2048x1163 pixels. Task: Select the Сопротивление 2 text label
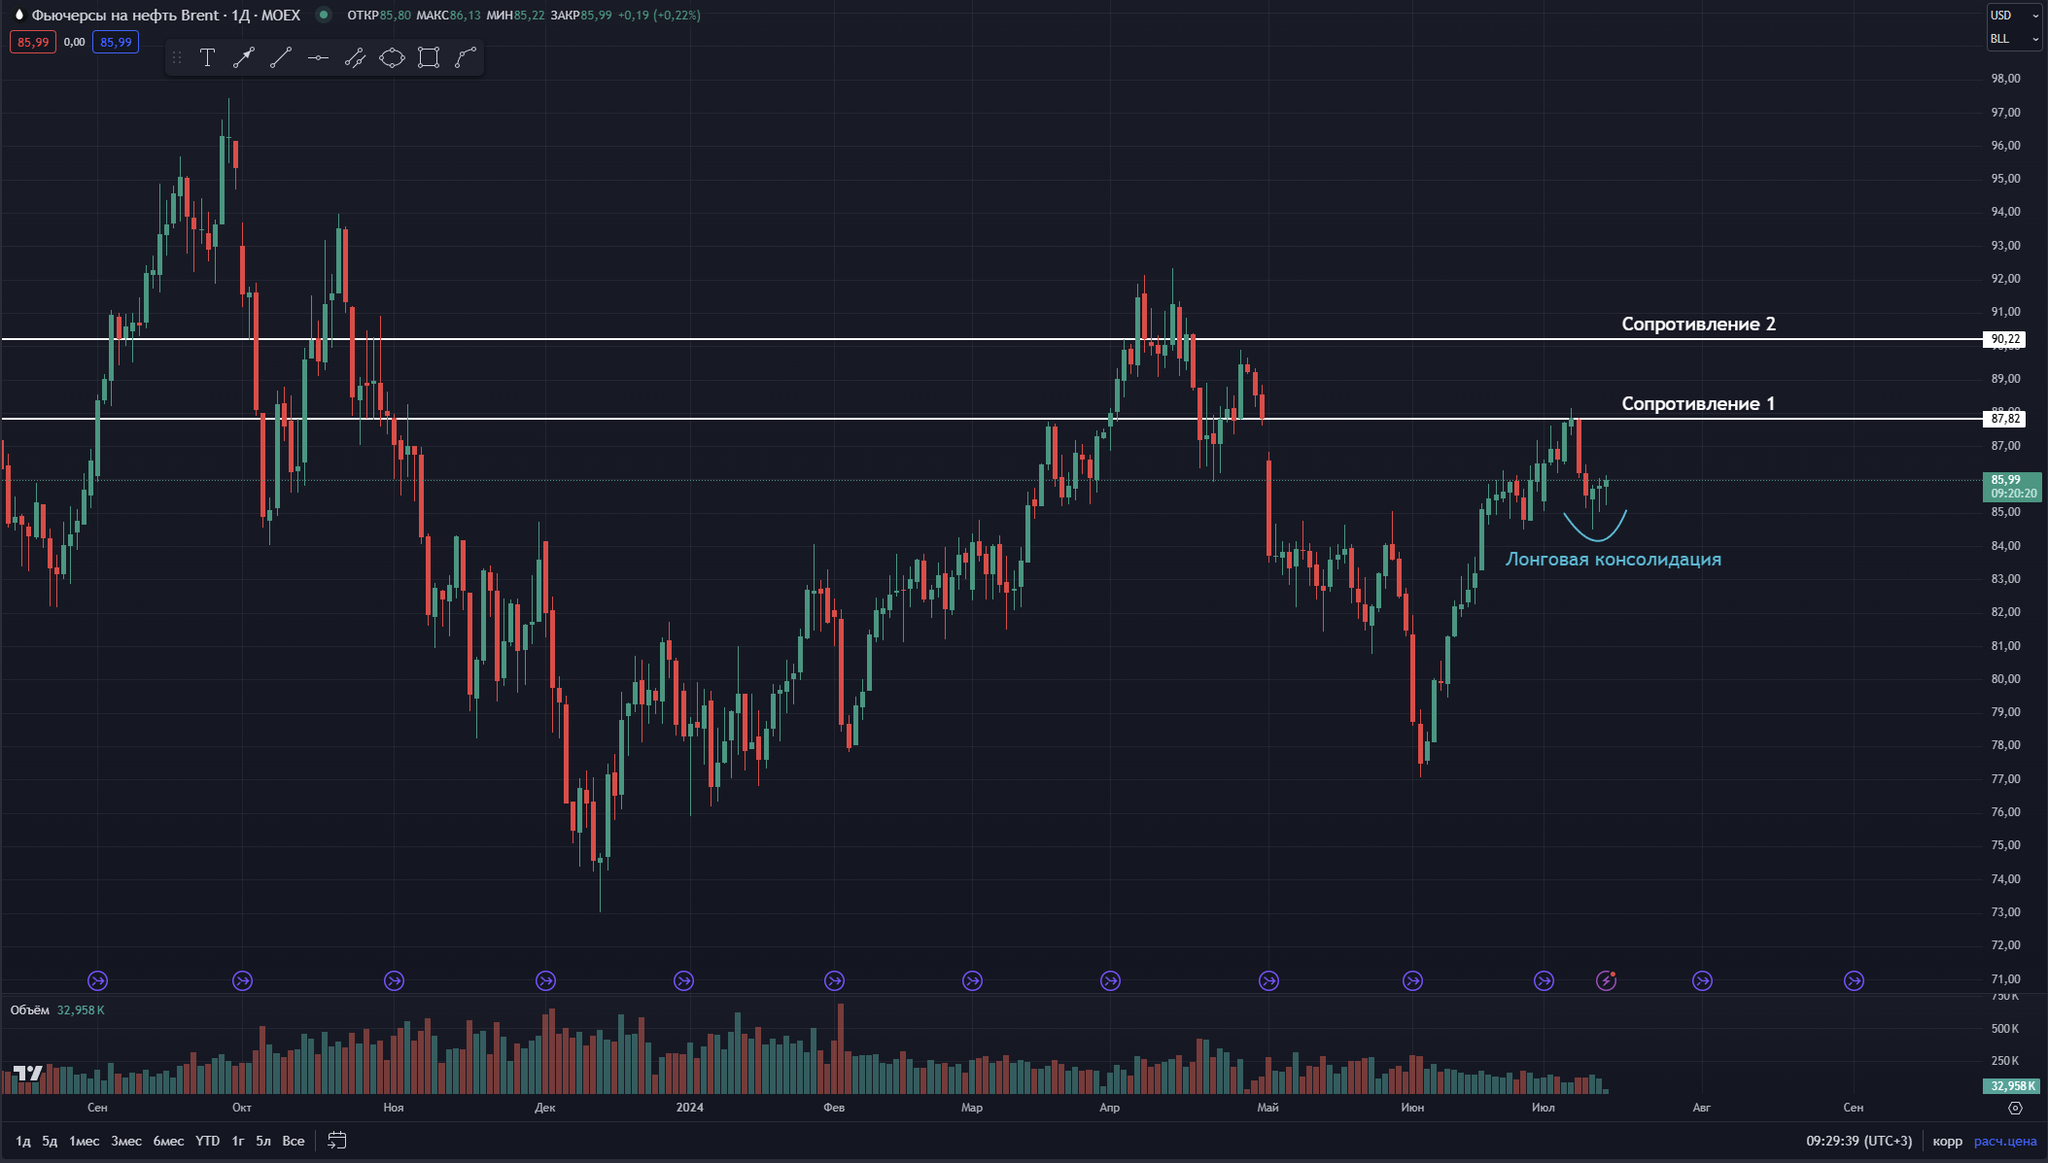pyautogui.click(x=1698, y=324)
